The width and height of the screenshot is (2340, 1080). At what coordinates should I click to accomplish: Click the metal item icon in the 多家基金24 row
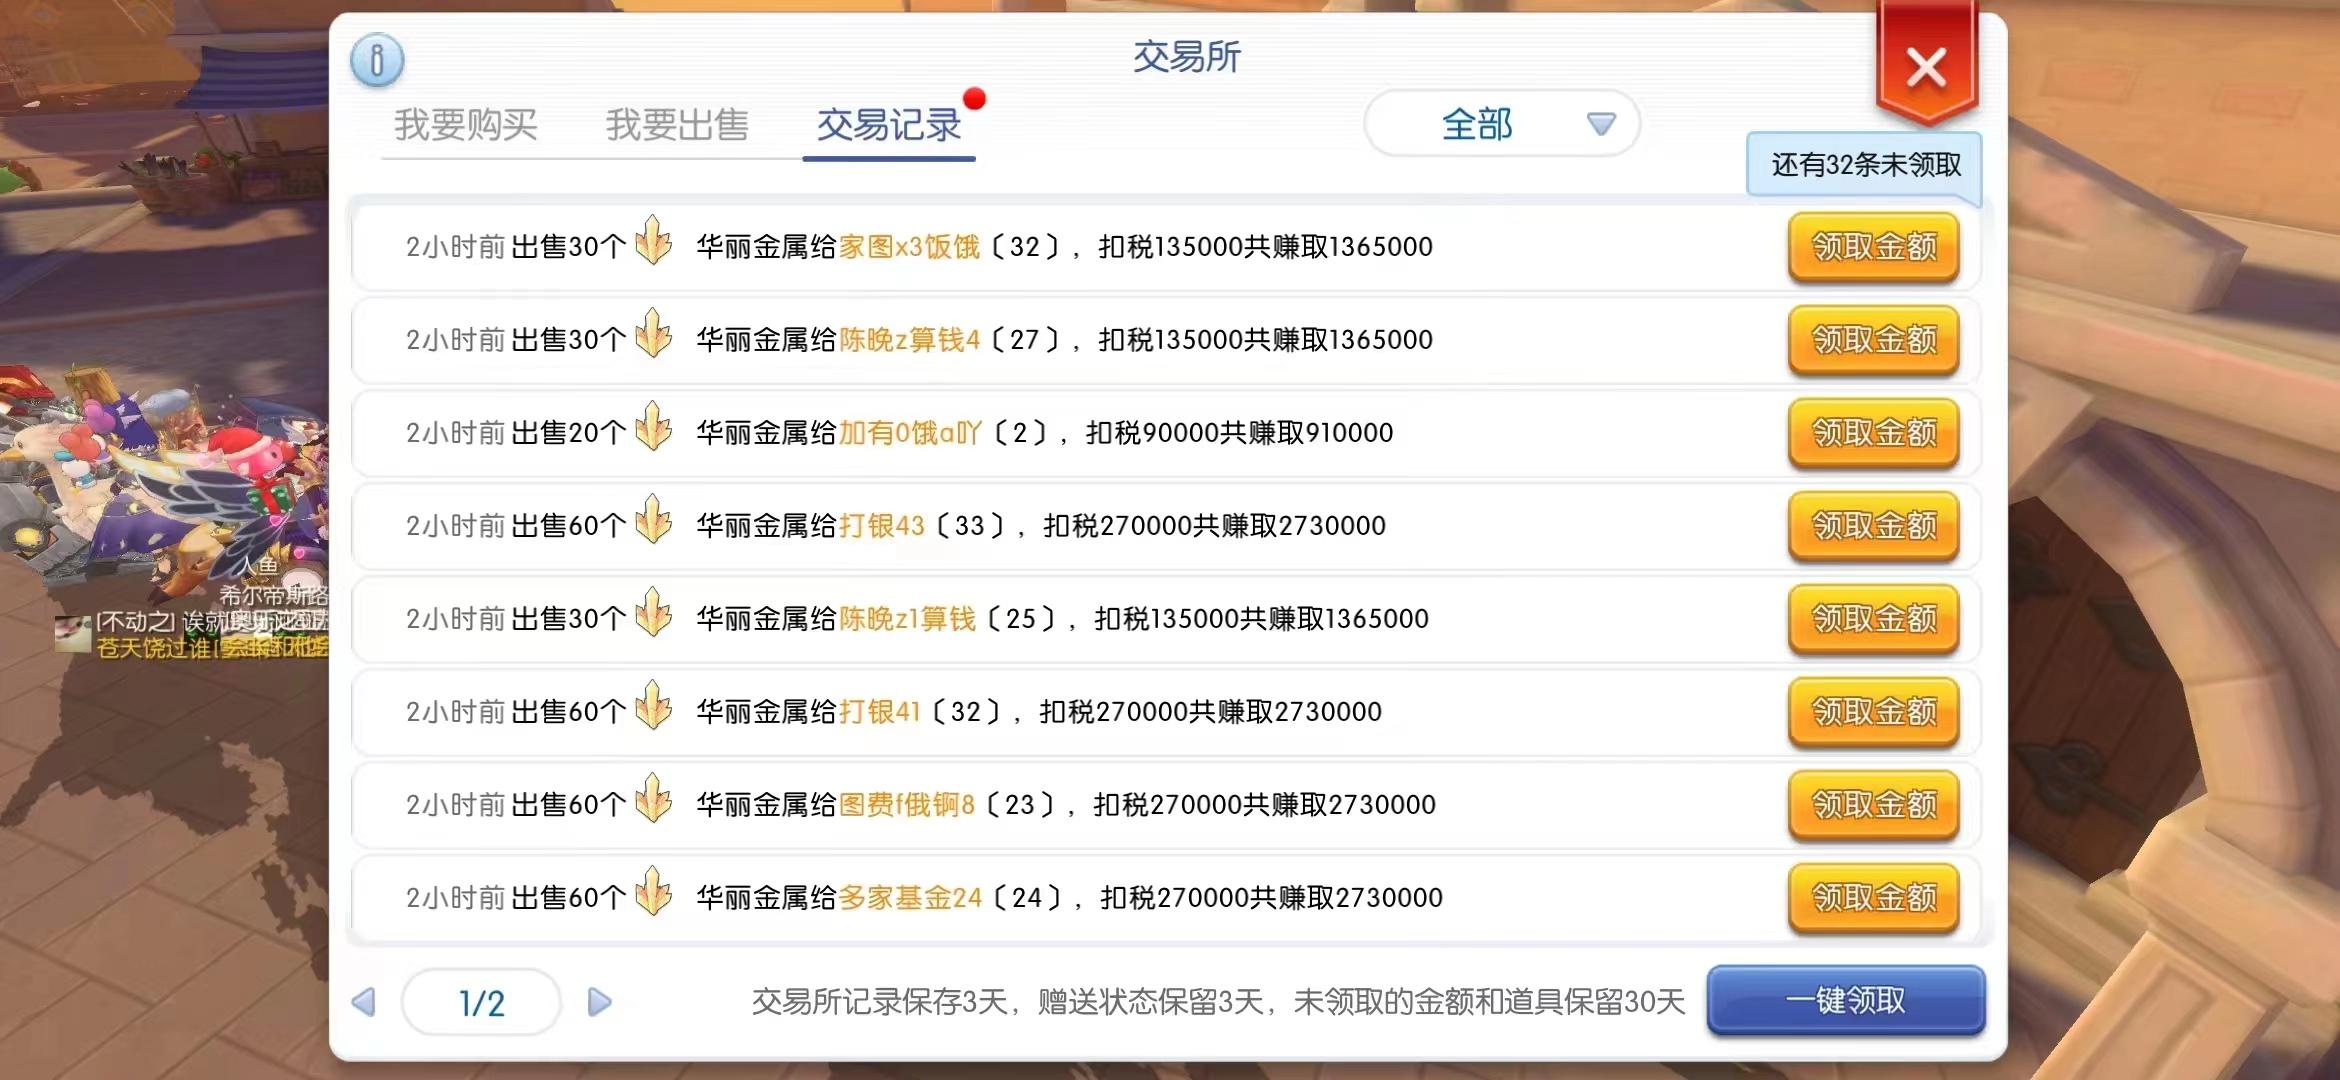point(654,892)
